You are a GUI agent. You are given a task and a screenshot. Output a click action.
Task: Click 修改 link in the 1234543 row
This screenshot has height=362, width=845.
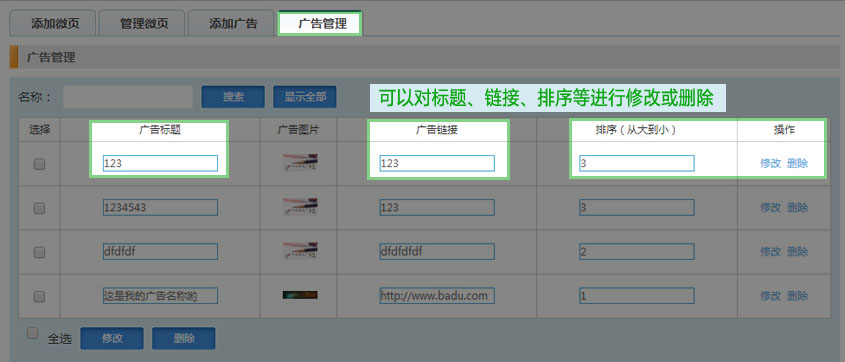[771, 207]
